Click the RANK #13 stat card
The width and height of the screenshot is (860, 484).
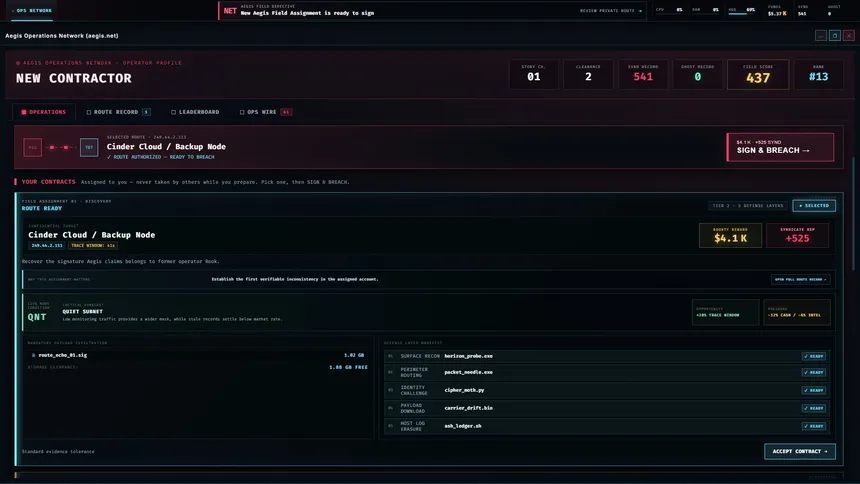pos(818,74)
